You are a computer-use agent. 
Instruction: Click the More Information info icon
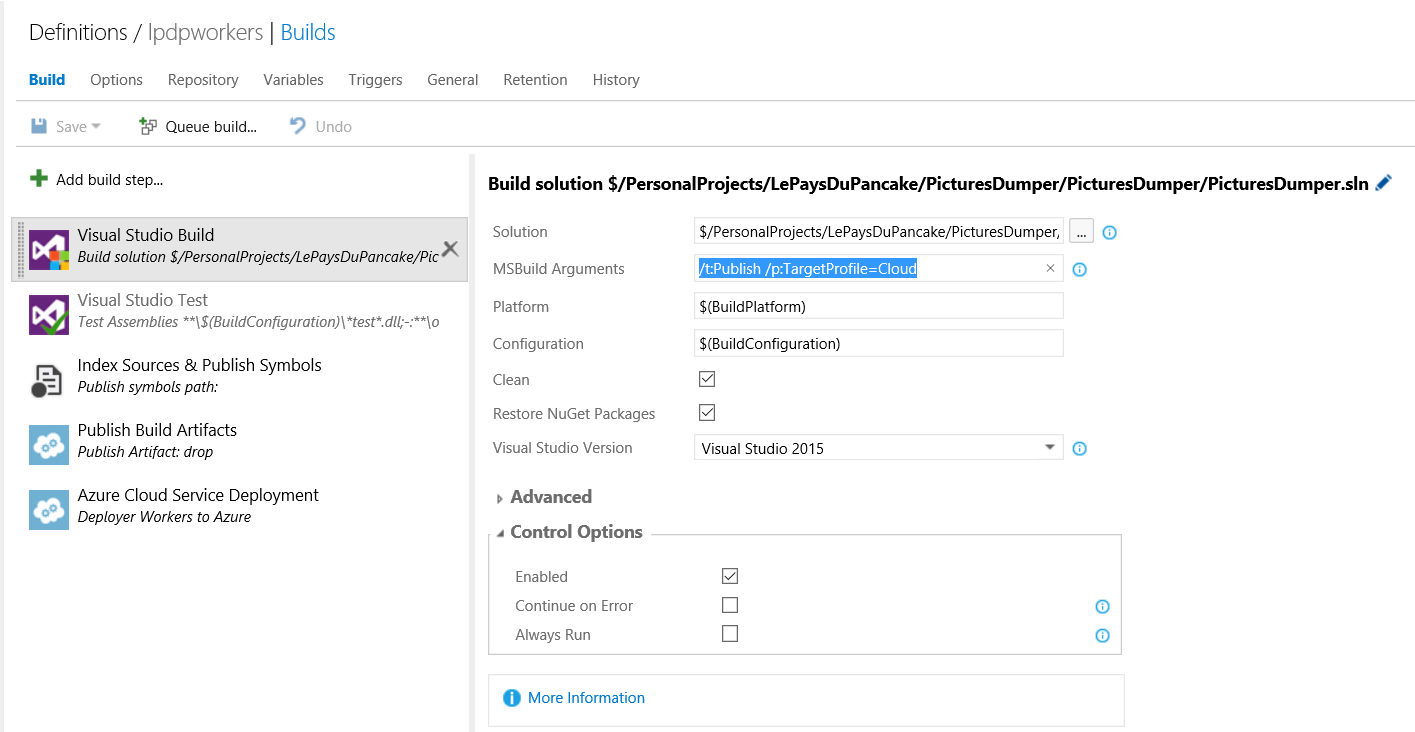coord(512,698)
